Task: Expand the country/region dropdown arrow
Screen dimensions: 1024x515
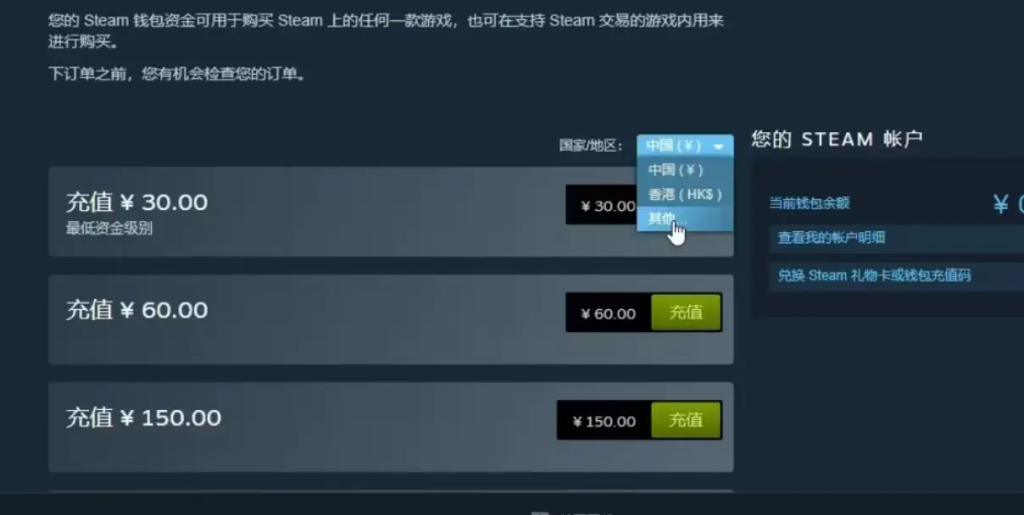Action: coord(719,146)
